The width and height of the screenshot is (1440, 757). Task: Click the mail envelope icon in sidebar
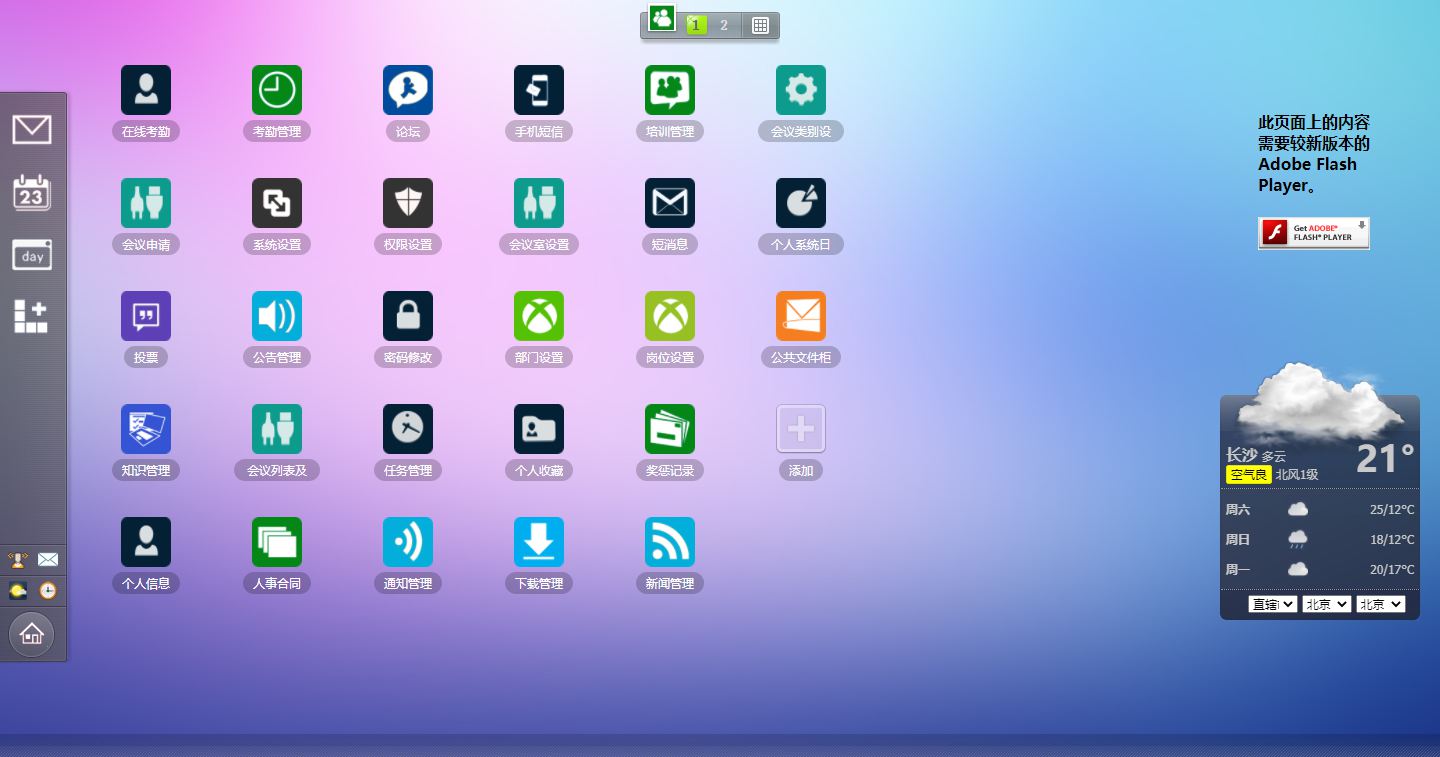coord(32,130)
